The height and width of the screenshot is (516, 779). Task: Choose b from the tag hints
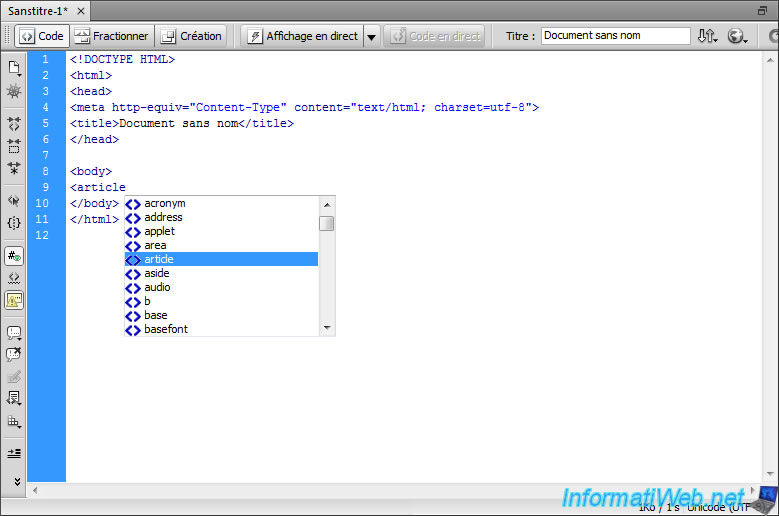pyautogui.click(x=221, y=301)
